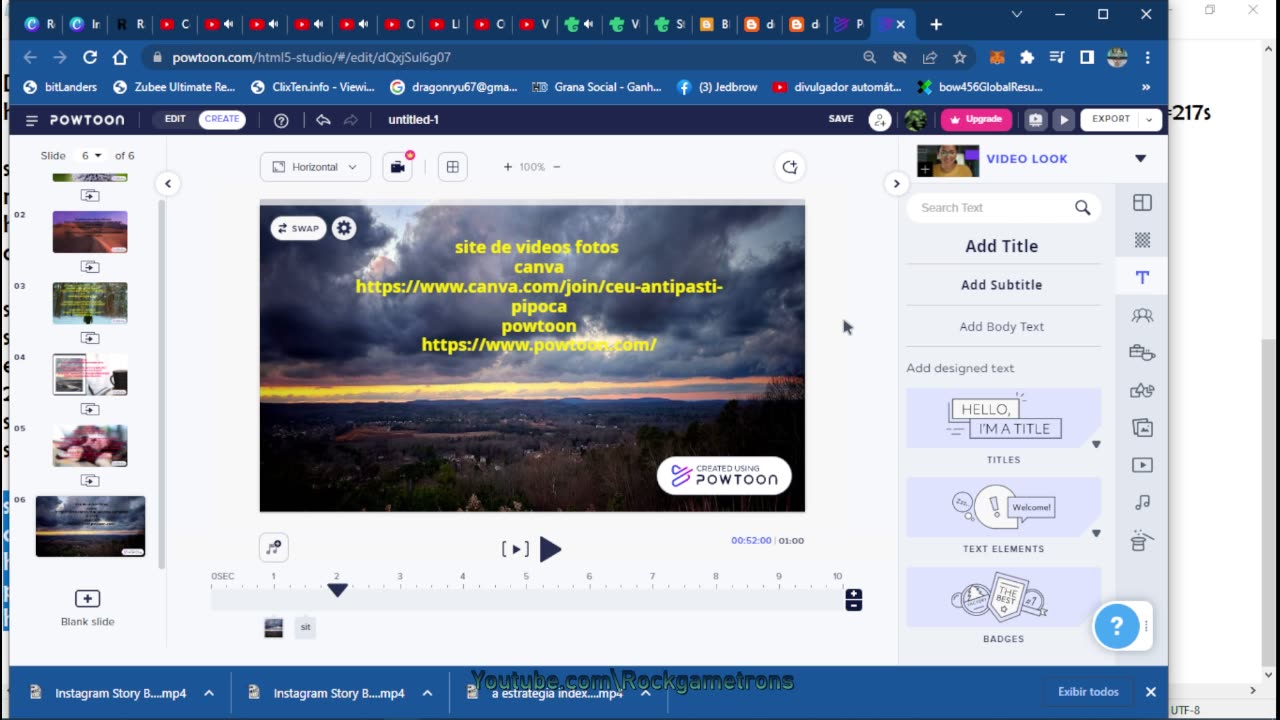Switch to EDIT mode
This screenshot has height=720, width=1280.
(x=175, y=119)
